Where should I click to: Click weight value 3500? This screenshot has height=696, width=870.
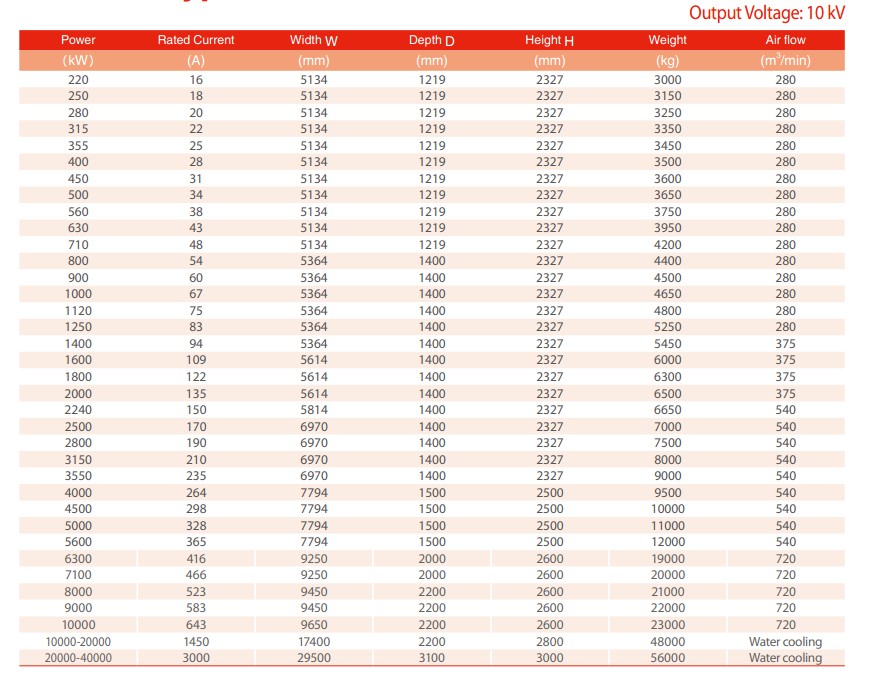(x=667, y=162)
